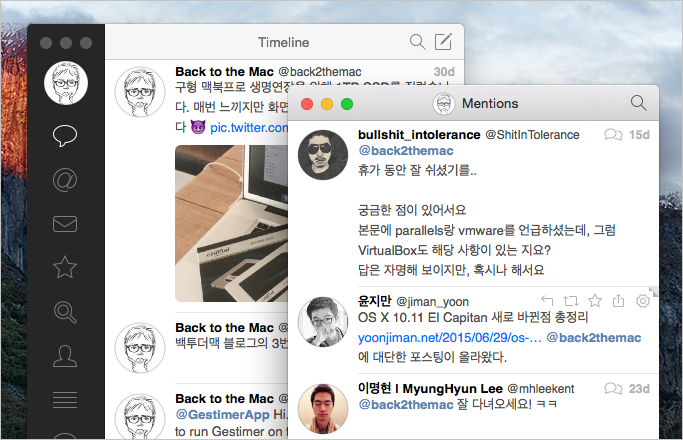Viewport: 683px width, 440px height.
Task: Click Back to the Mac name on first tweet
Action: coord(224,71)
